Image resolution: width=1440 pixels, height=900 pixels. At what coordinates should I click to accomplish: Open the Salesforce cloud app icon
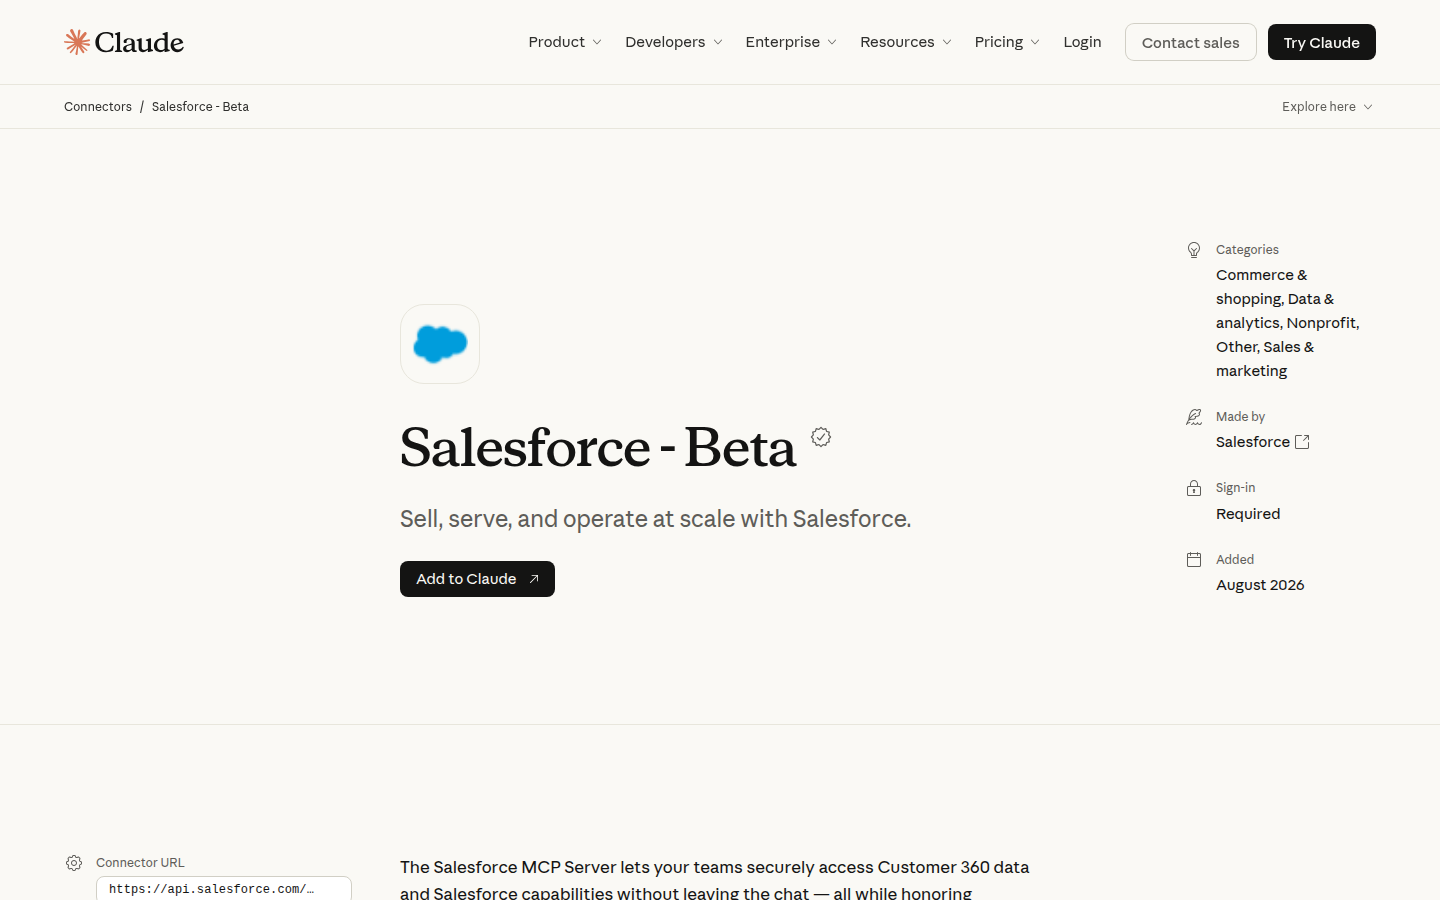[440, 344]
